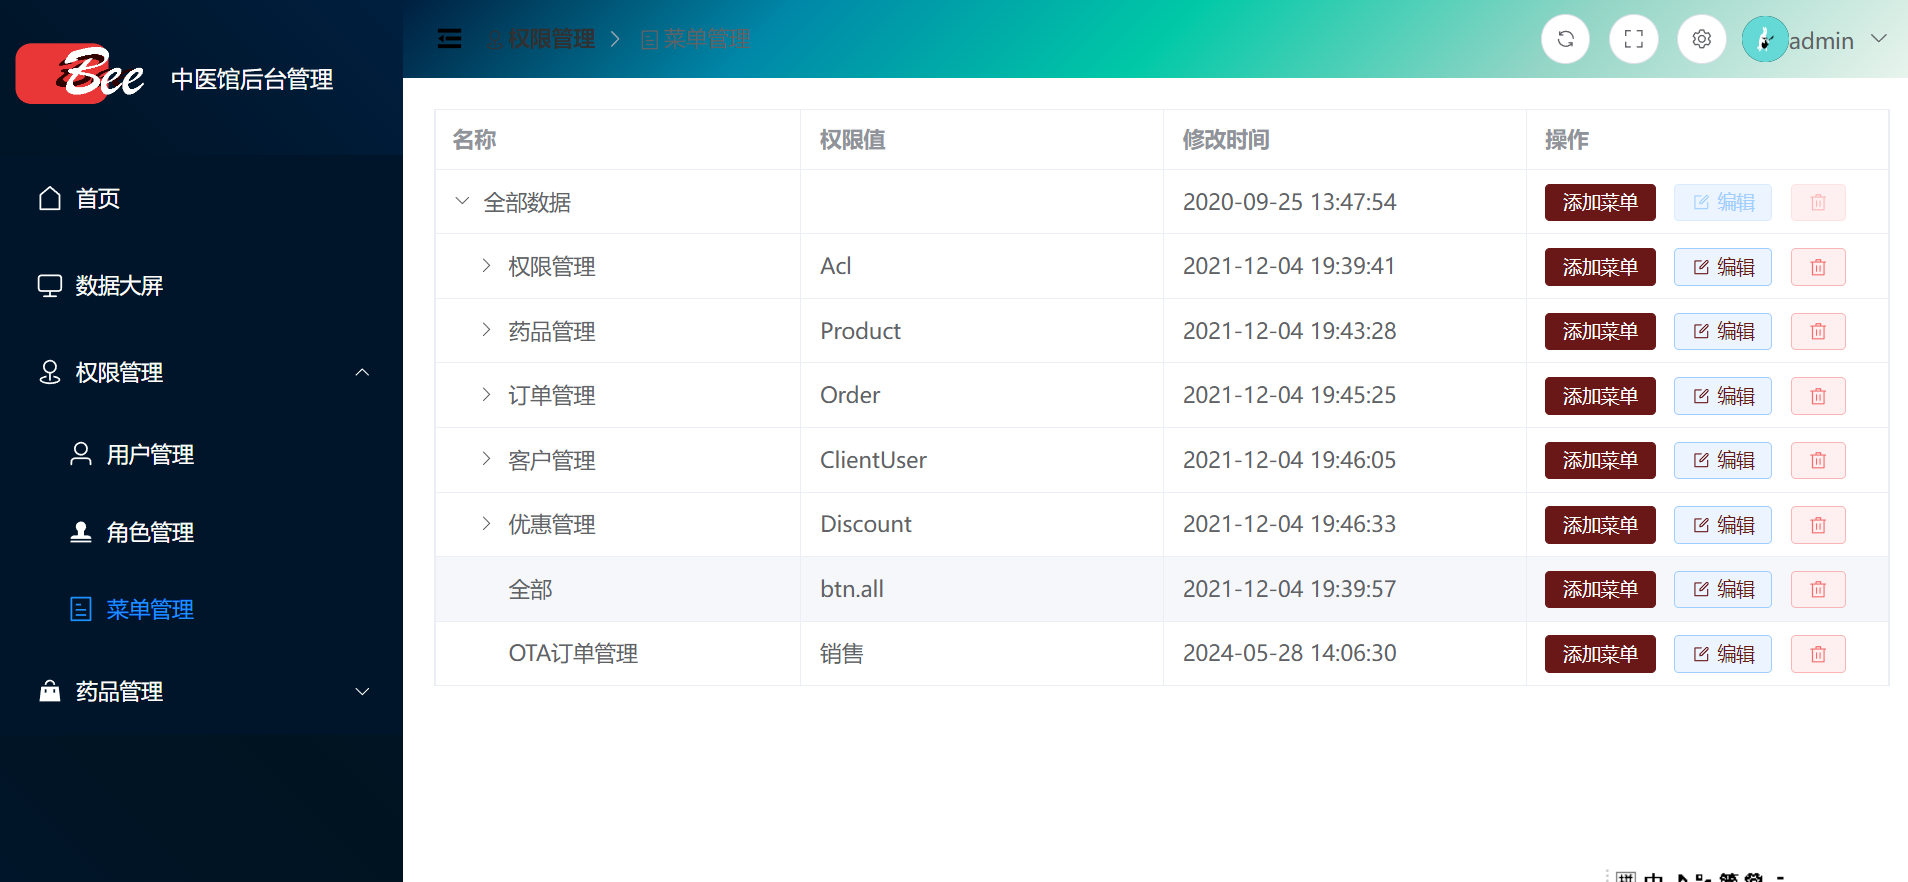Click the refresh icon in header
The width and height of the screenshot is (1908, 882).
coord(1565,39)
